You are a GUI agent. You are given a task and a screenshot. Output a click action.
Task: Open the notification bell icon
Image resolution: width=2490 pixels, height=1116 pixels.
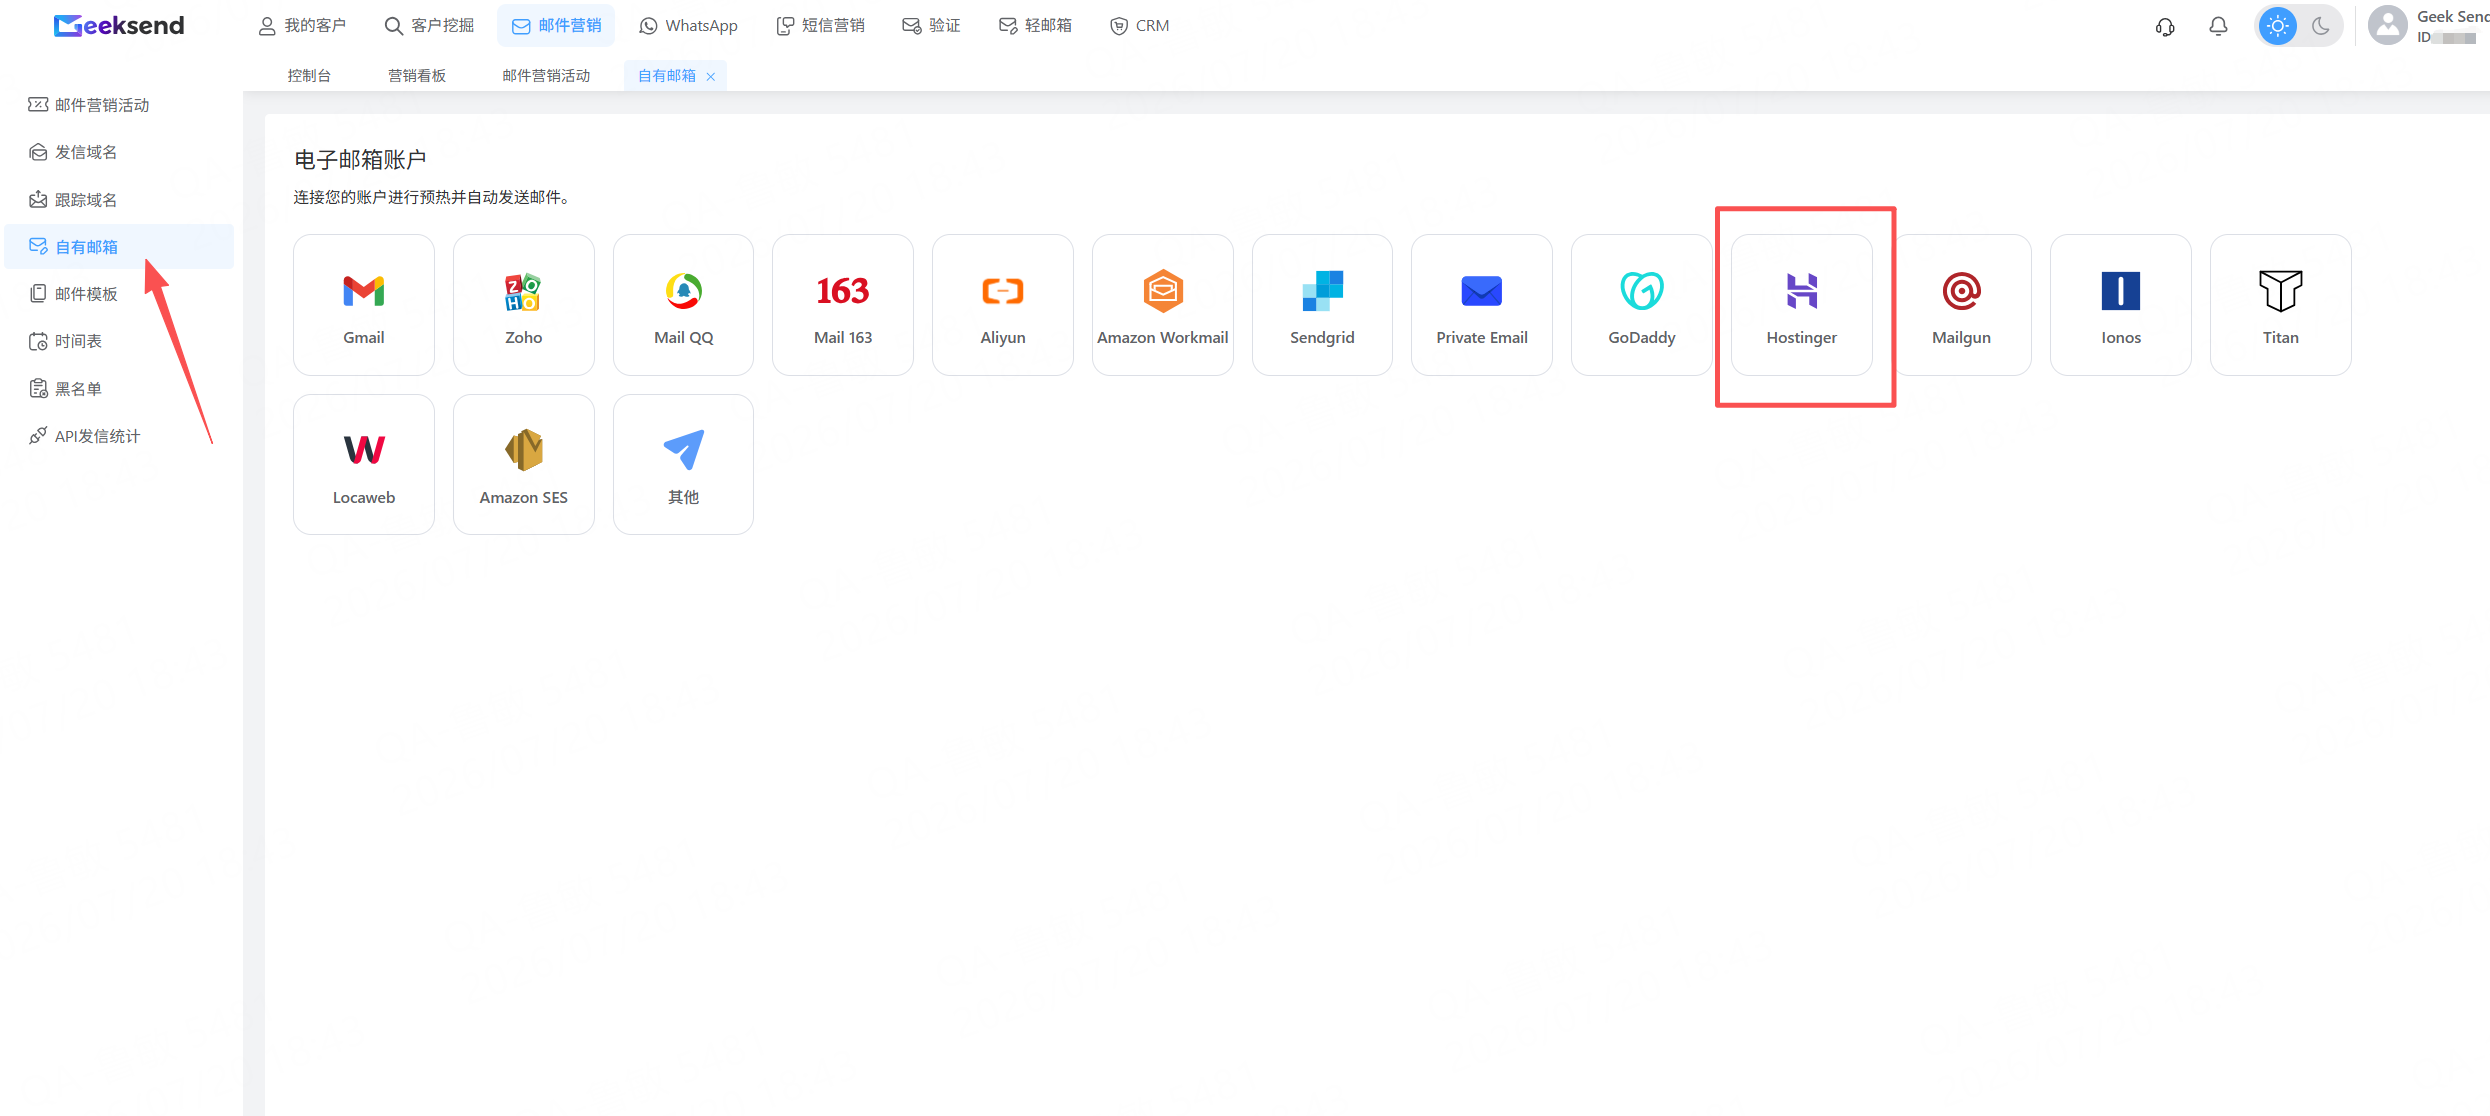(x=2218, y=26)
